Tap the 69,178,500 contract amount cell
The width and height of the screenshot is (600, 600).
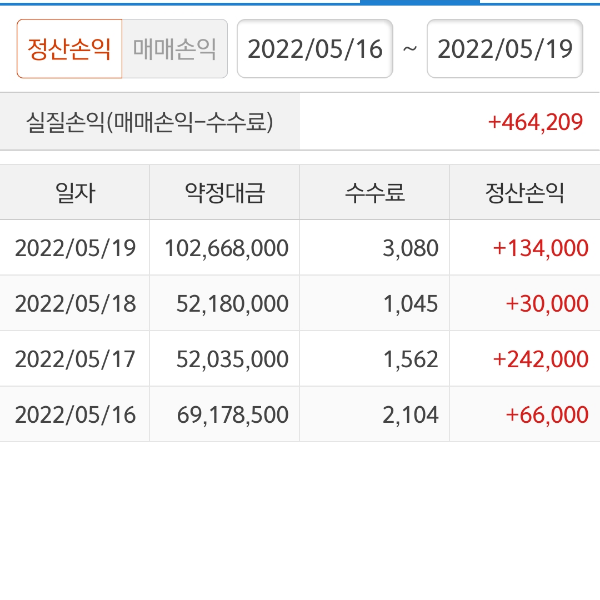coord(225,414)
